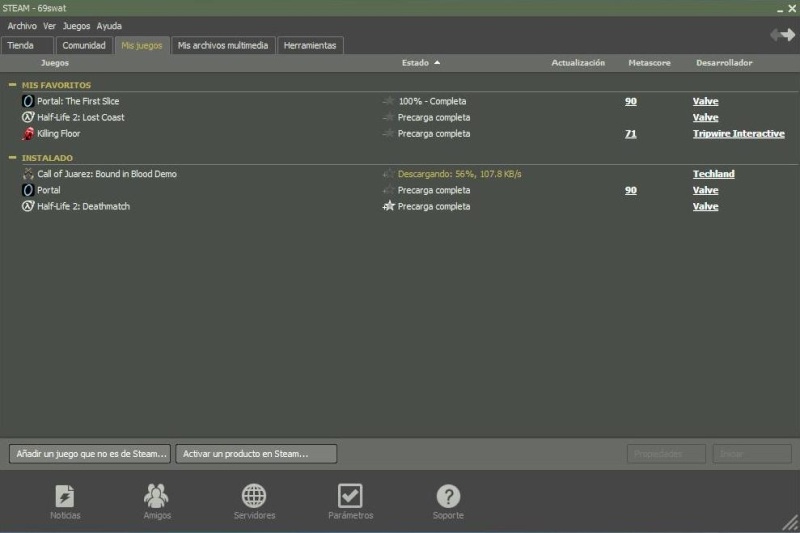This screenshot has width=800, height=533.
Task: Switch to the Tienda tab
Action: click(27, 45)
